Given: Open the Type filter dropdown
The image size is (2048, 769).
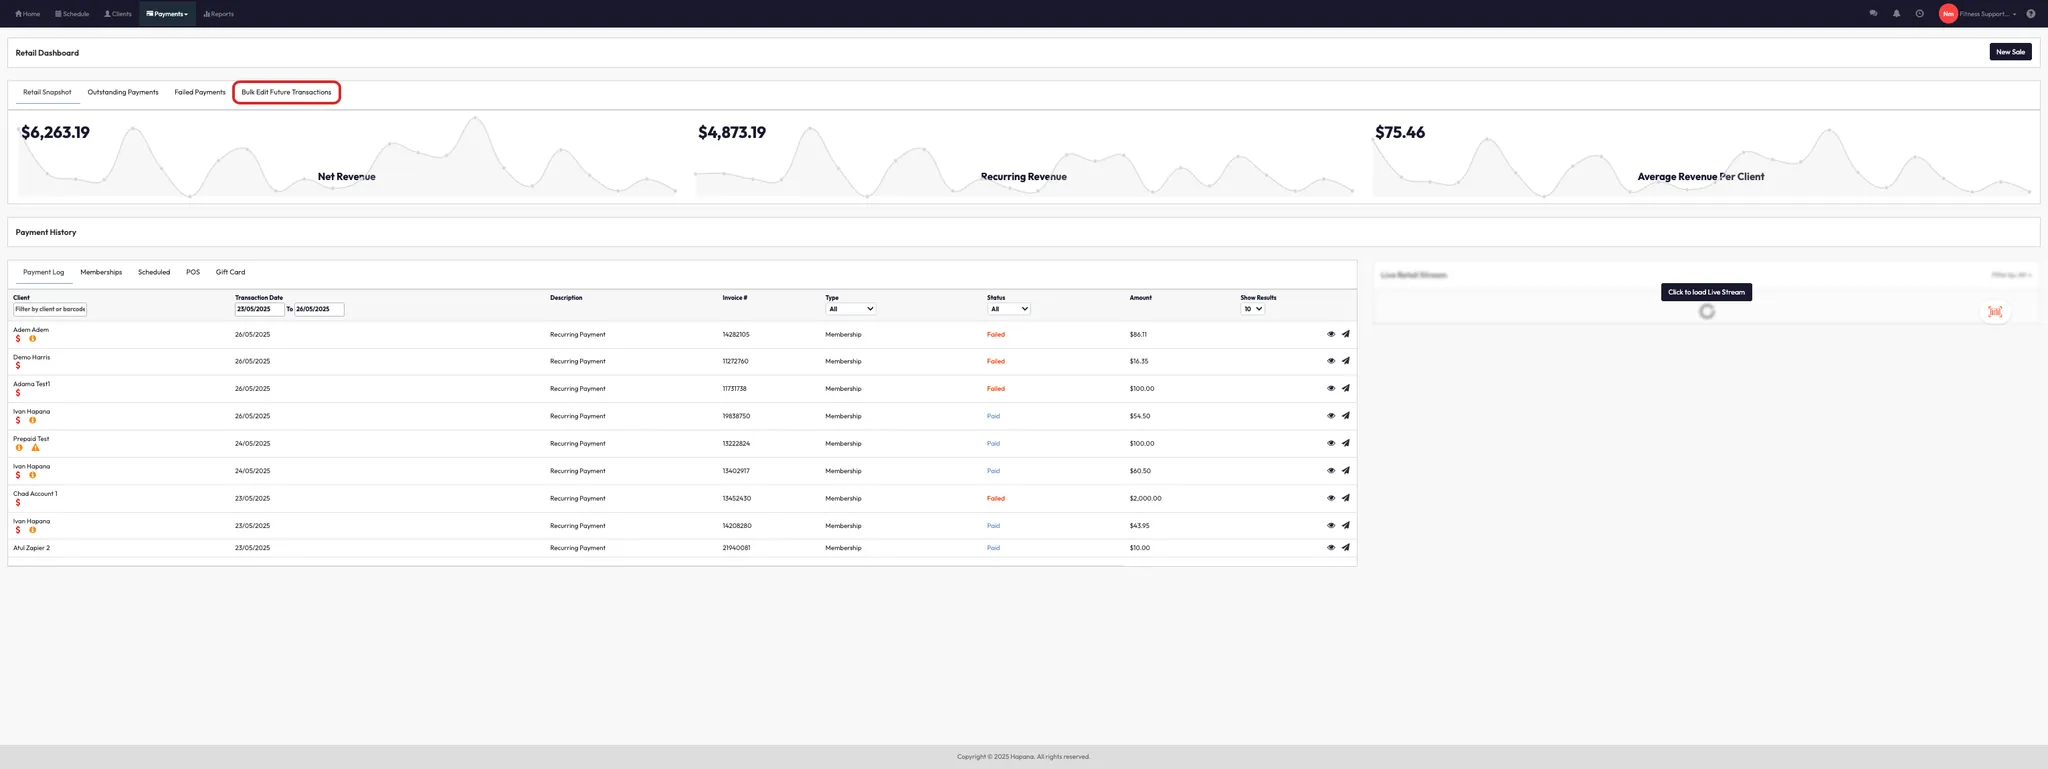Looking at the screenshot, I should coord(850,309).
